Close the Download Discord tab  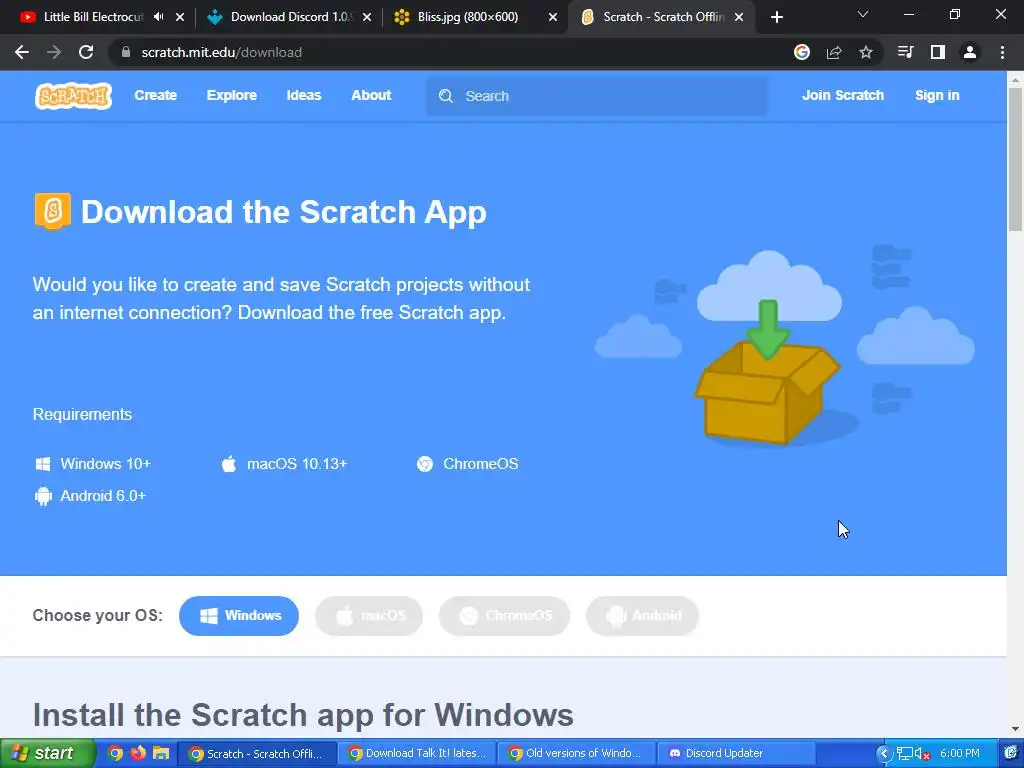367,18
